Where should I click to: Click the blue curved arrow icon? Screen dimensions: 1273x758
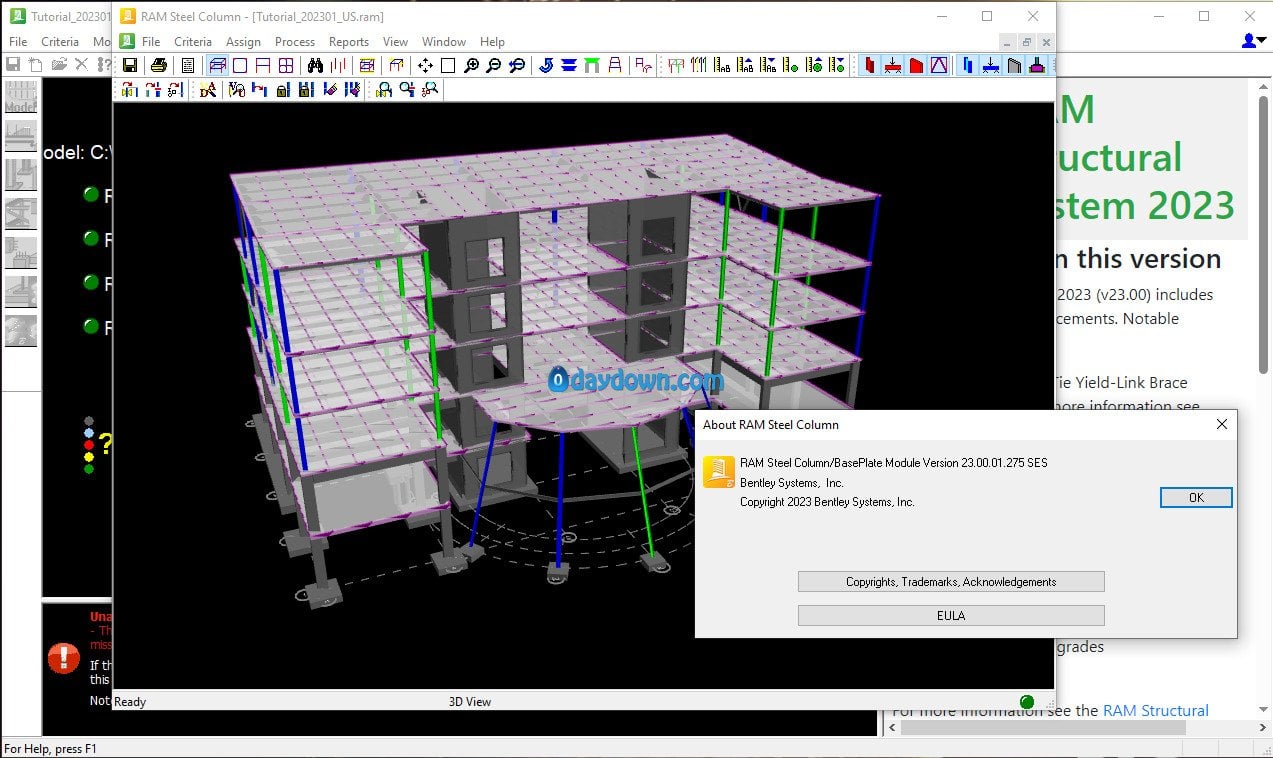click(x=546, y=65)
